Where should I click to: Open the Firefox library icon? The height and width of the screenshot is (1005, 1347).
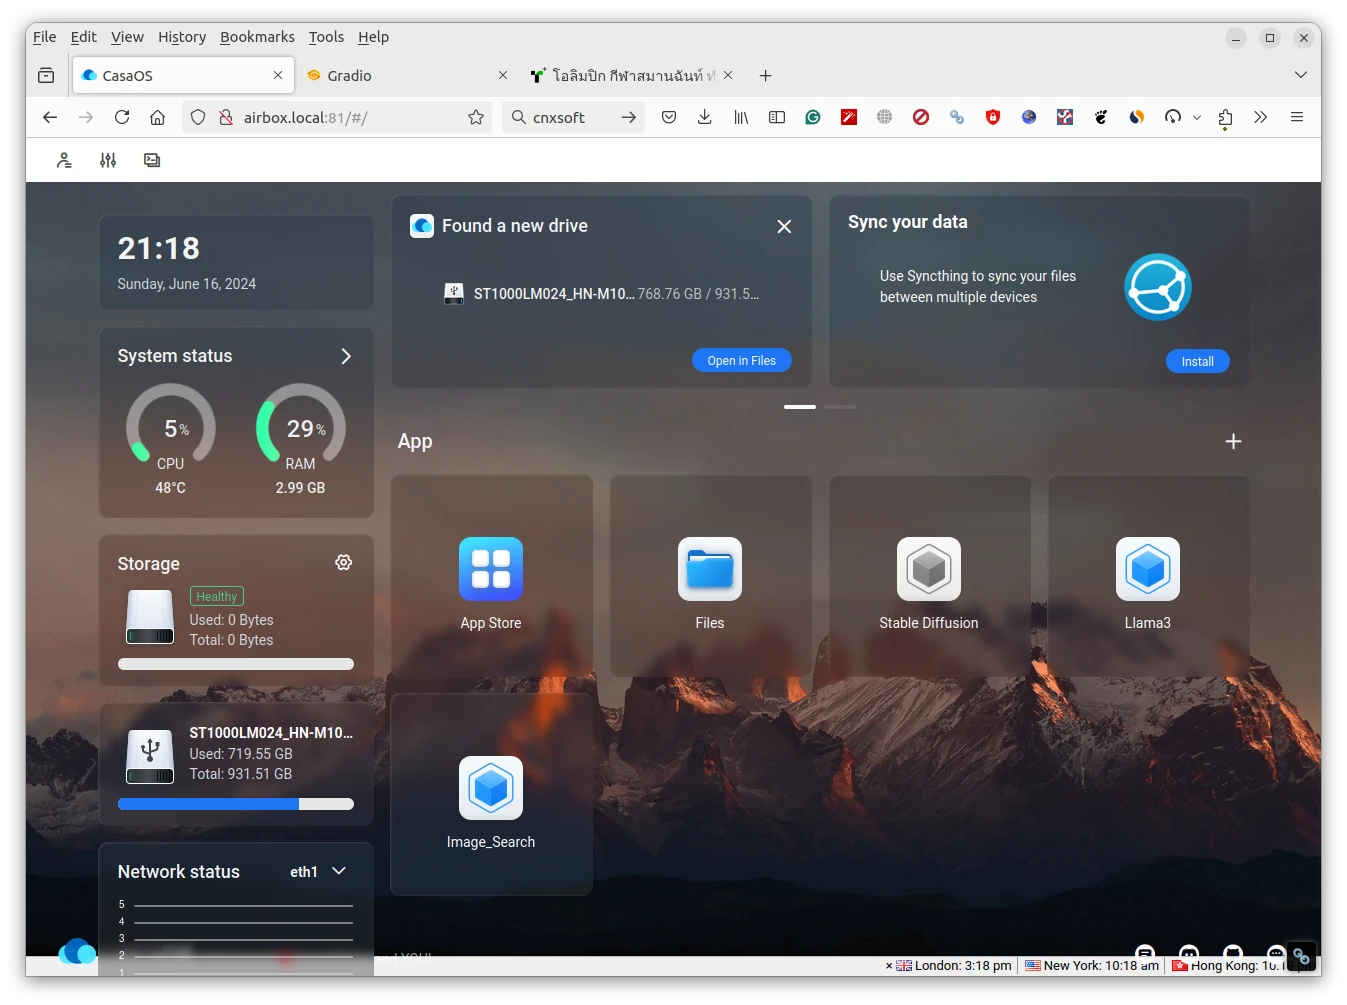tap(741, 117)
